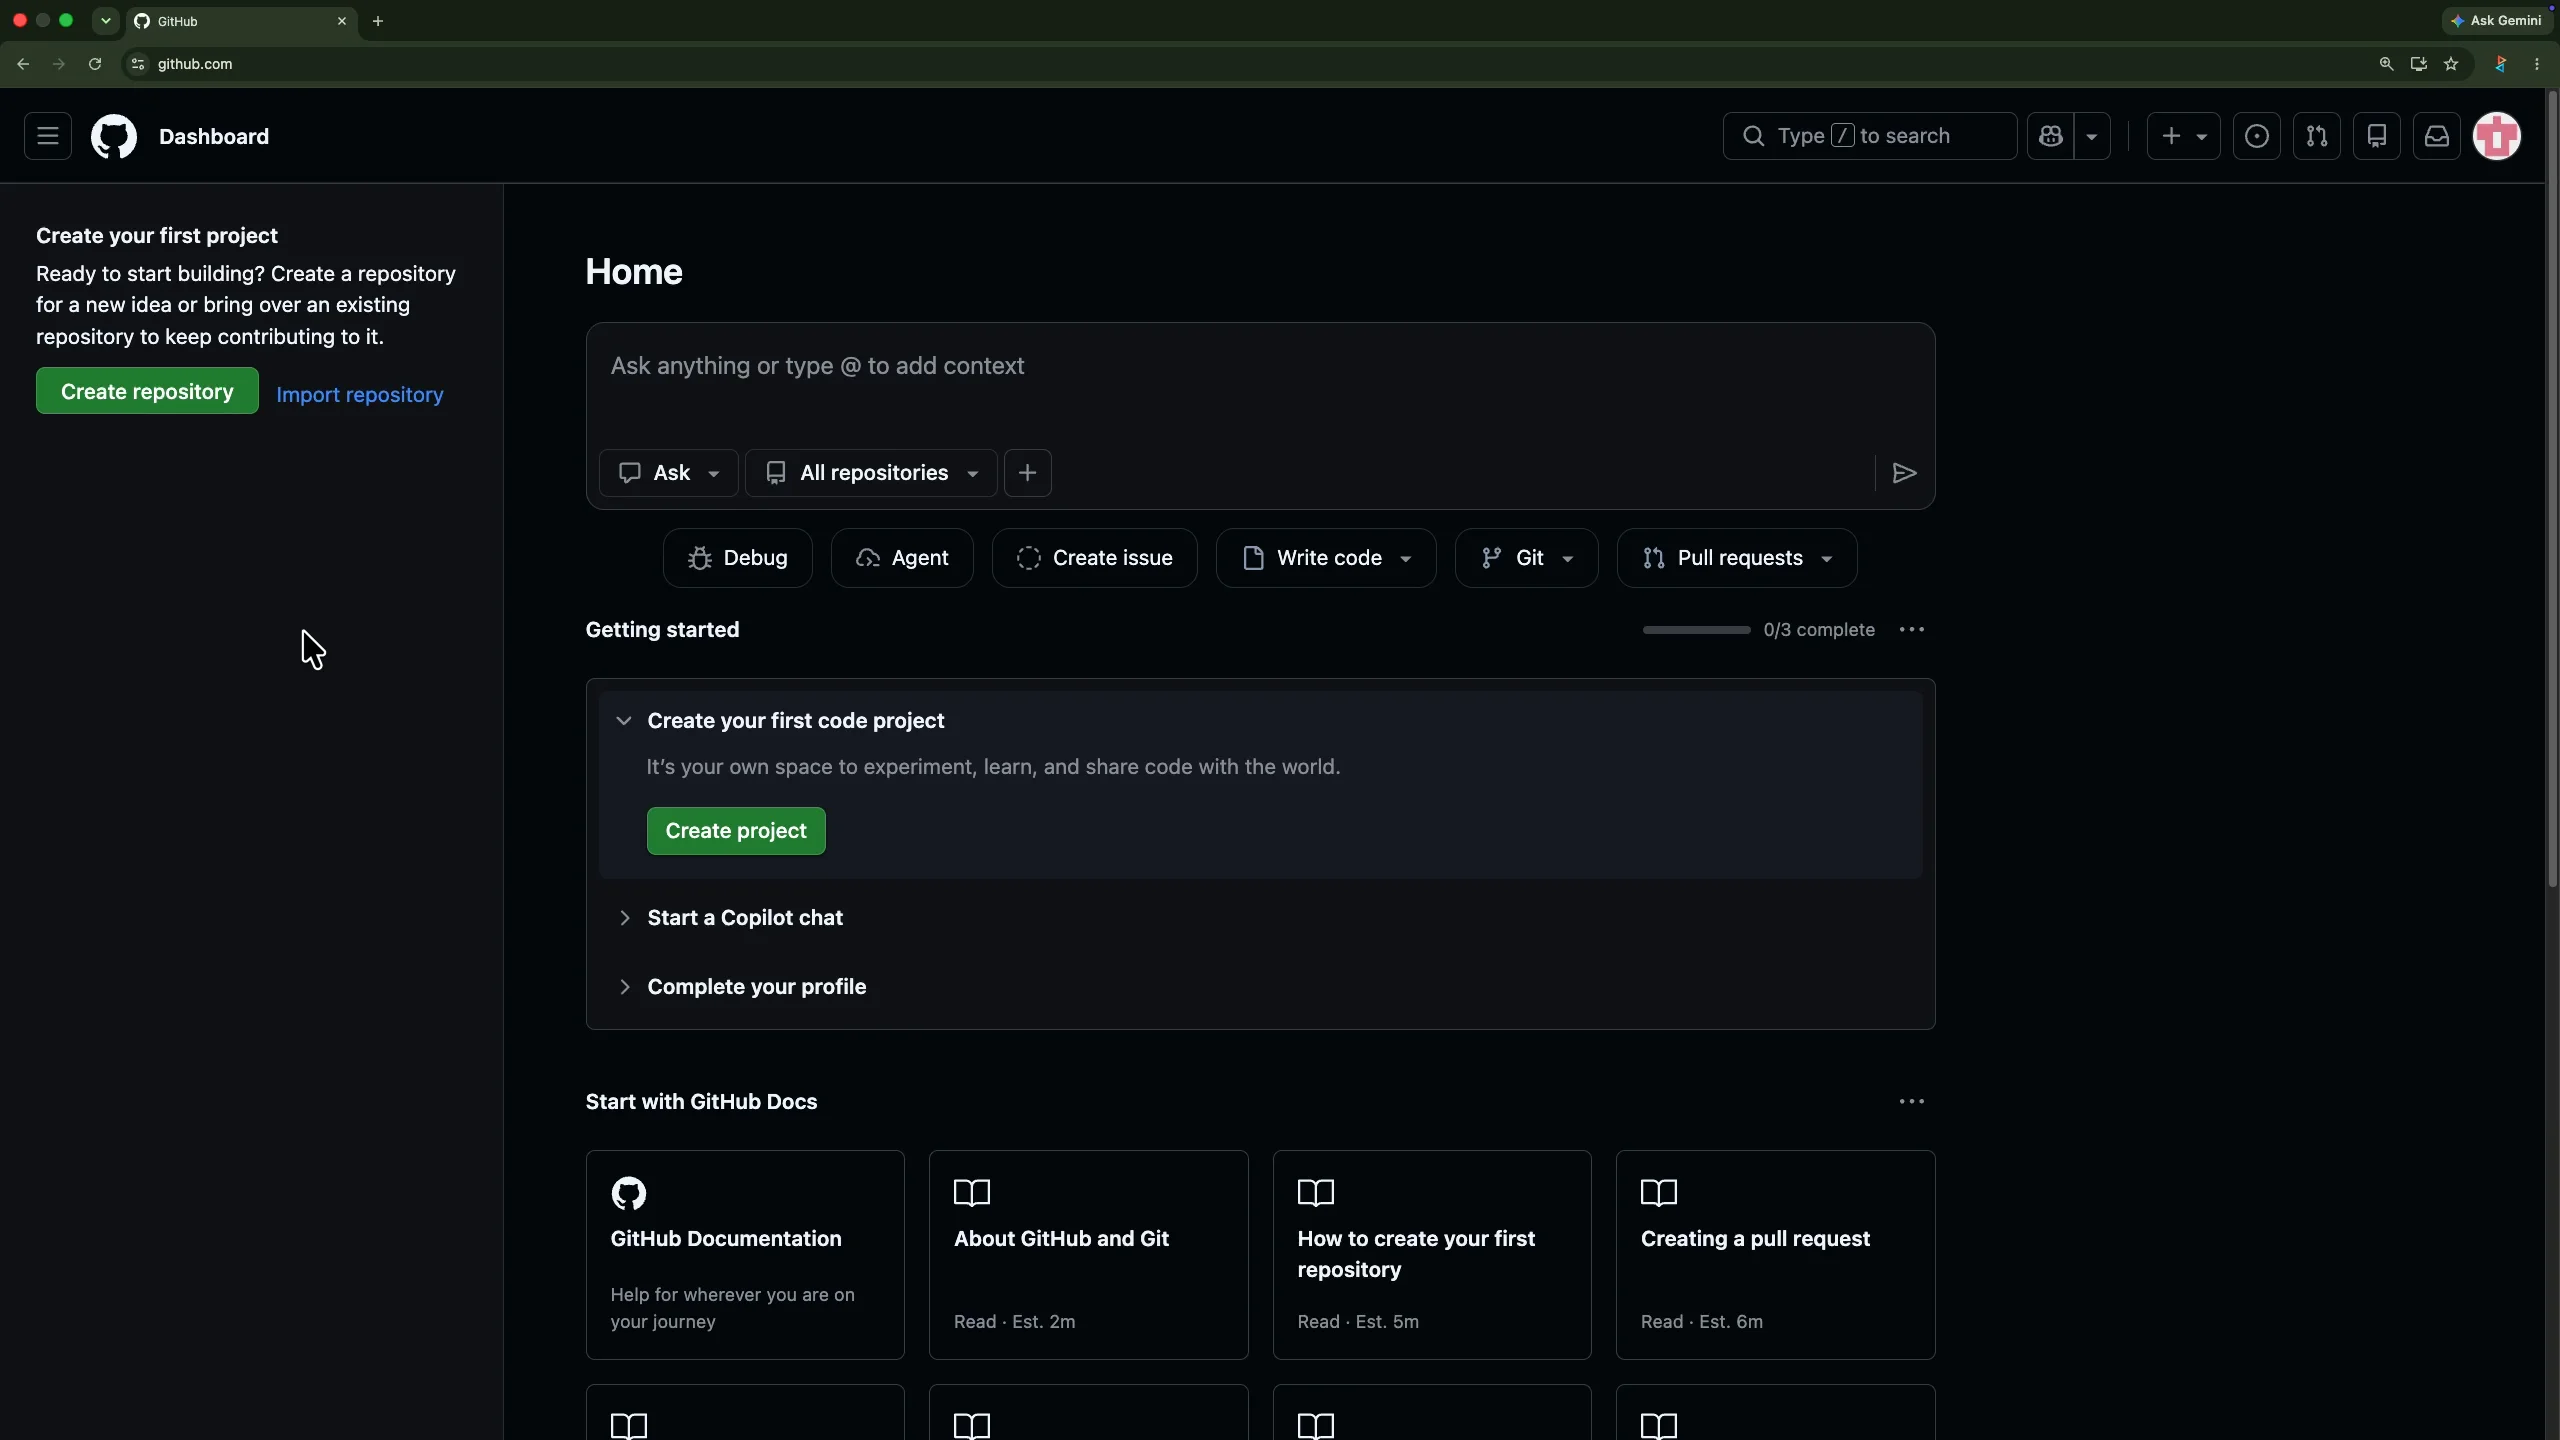Open the user avatar menu
Viewport: 2560px width, 1440px height.
coord(2497,136)
